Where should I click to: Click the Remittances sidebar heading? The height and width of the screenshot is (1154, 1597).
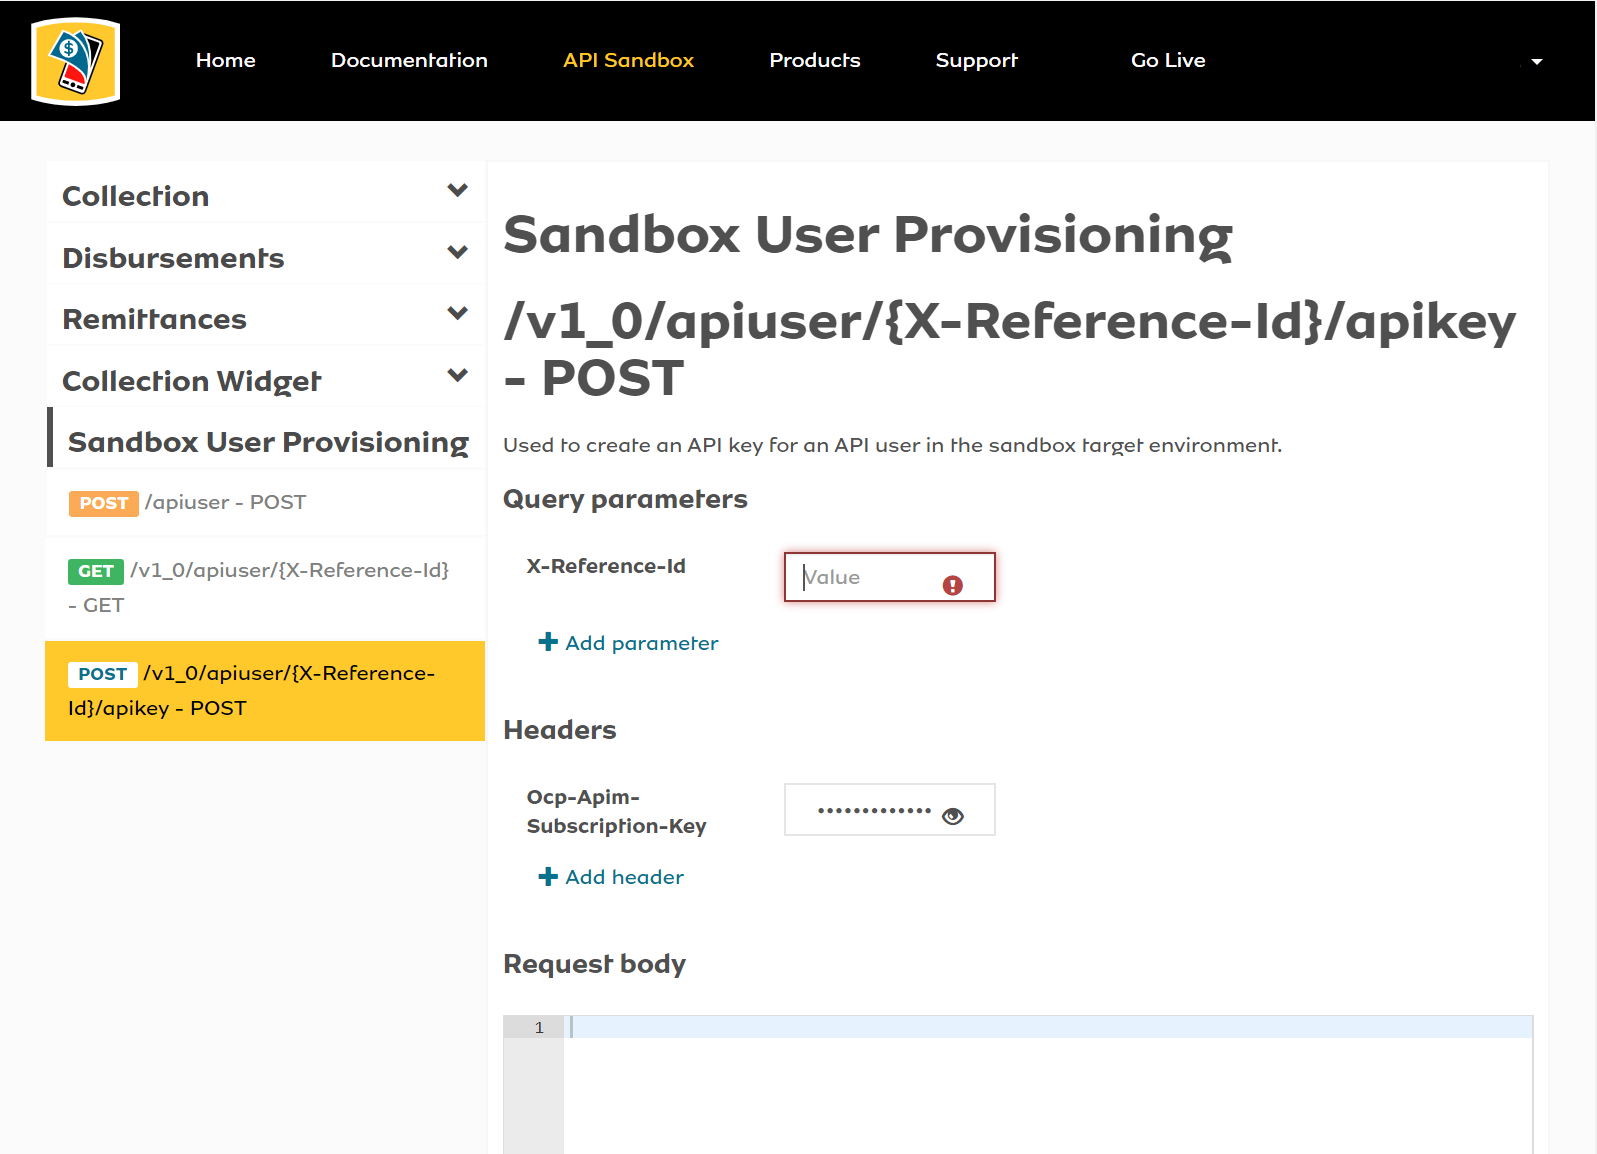(x=154, y=319)
